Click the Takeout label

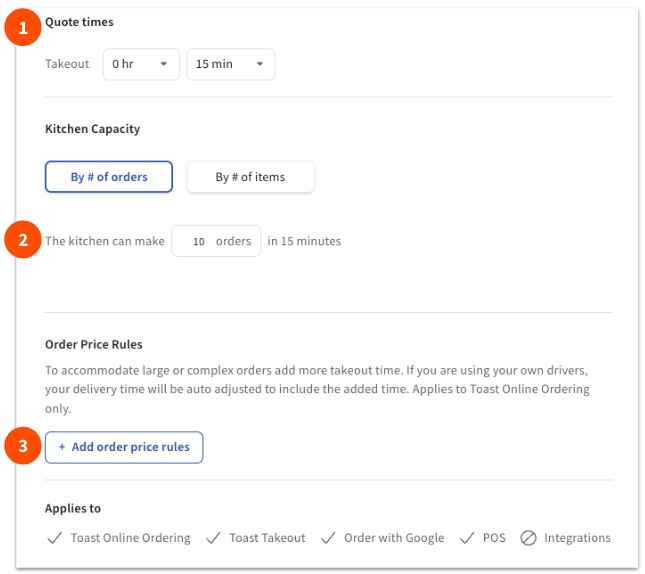[x=67, y=64]
